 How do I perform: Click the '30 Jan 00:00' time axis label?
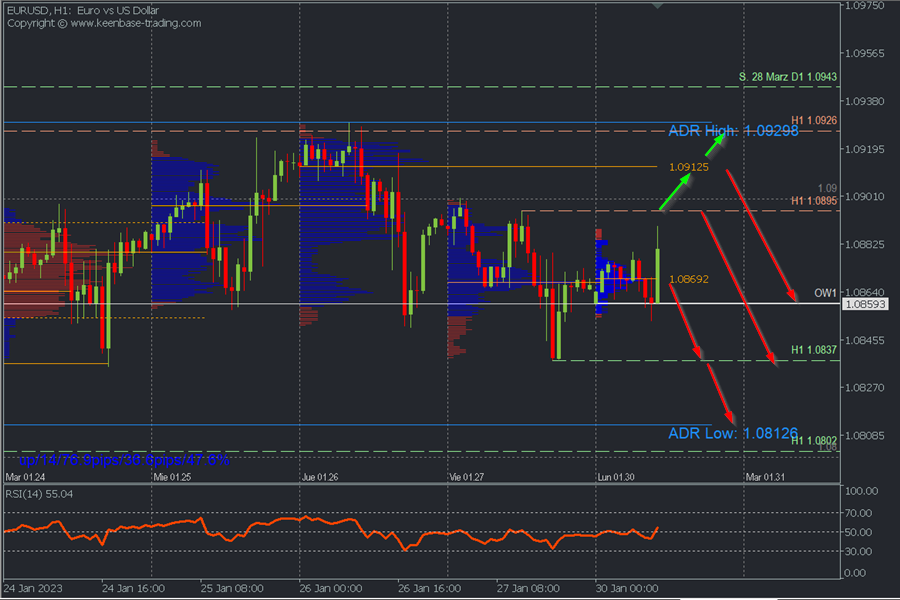(627, 589)
